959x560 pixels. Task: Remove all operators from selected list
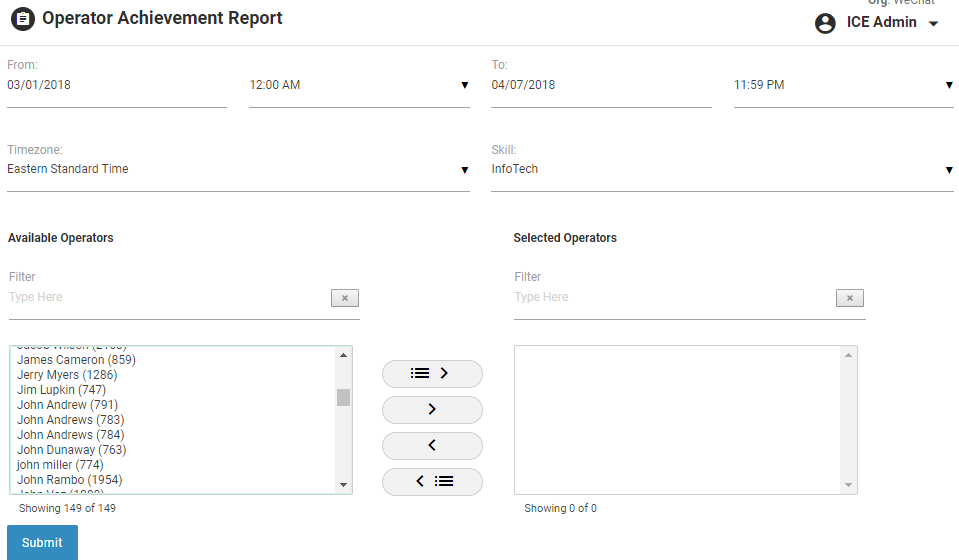coord(432,481)
